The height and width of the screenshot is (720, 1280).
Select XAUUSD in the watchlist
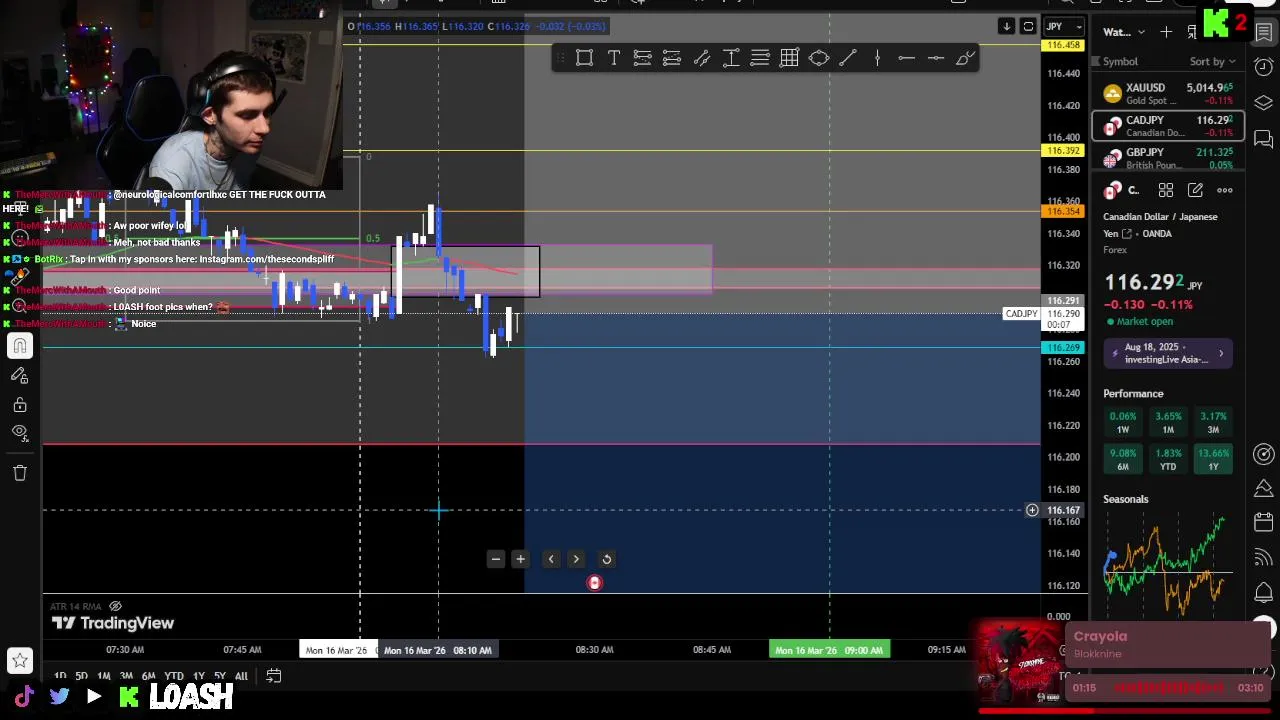pyautogui.click(x=1168, y=94)
